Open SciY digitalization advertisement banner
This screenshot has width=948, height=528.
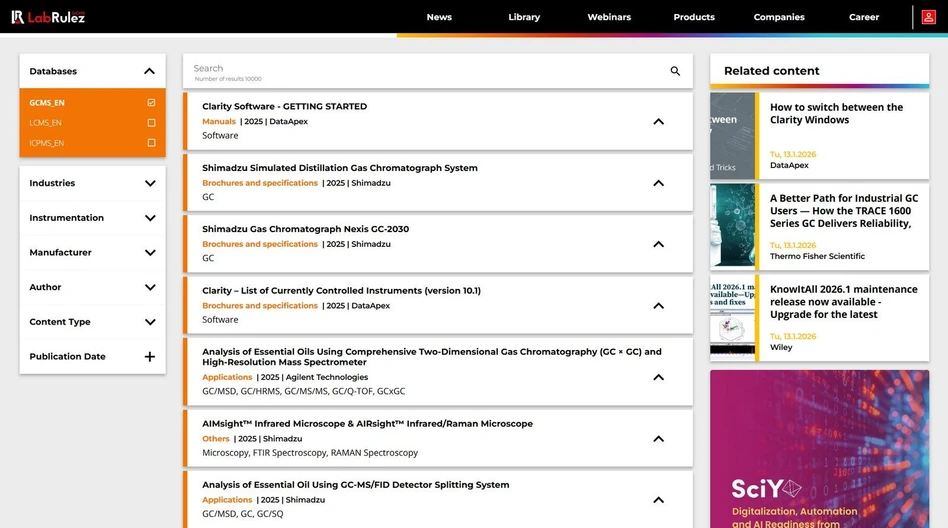pyautogui.click(x=819, y=449)
